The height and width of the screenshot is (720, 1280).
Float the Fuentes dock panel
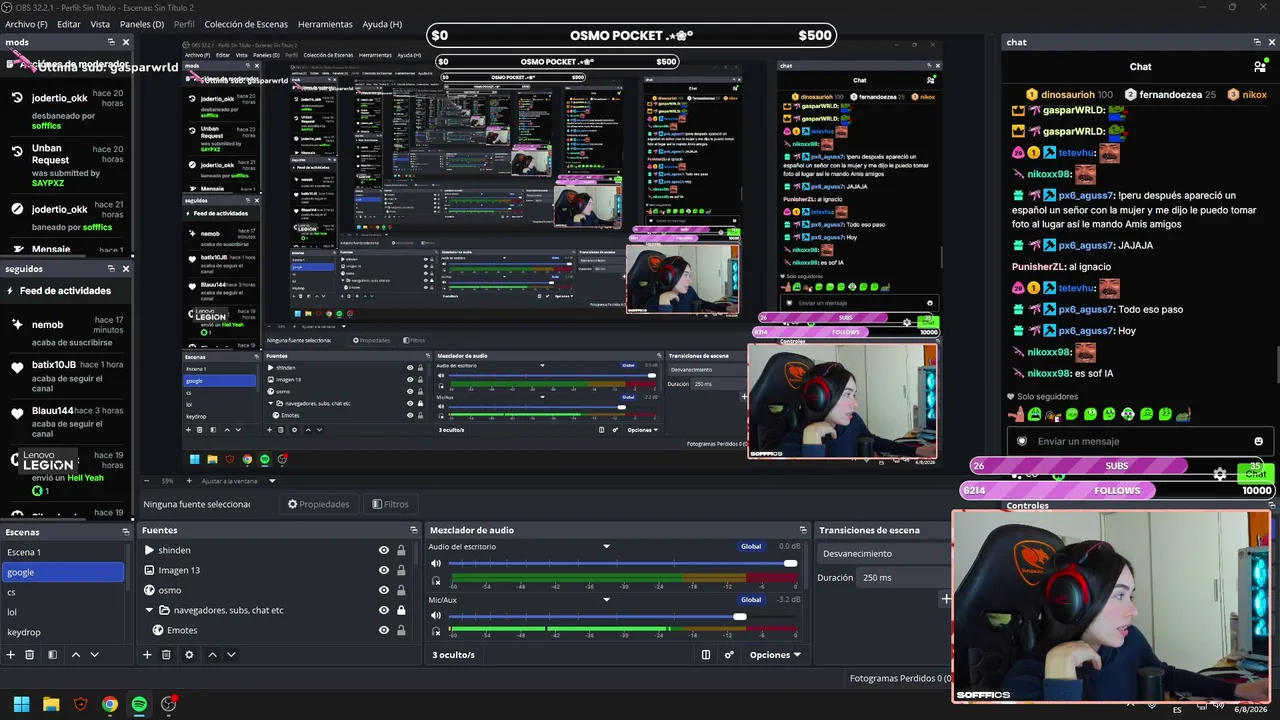(414, 530)
